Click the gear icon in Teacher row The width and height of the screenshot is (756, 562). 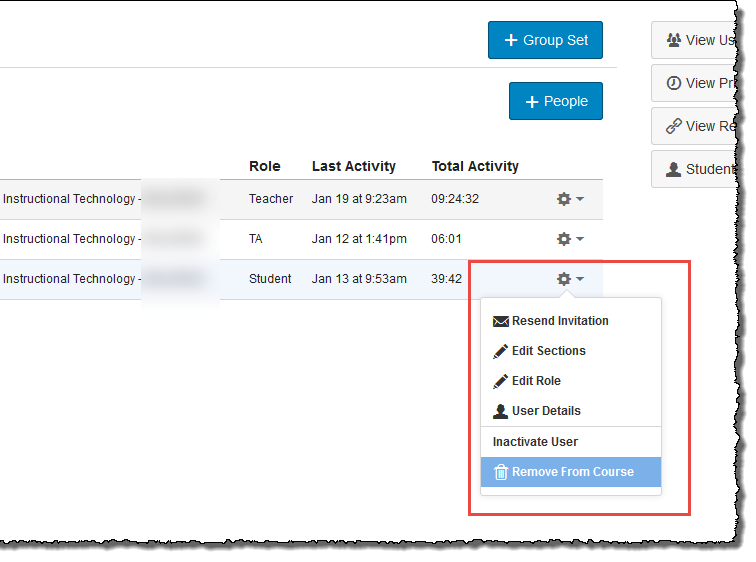coord(564,199)
